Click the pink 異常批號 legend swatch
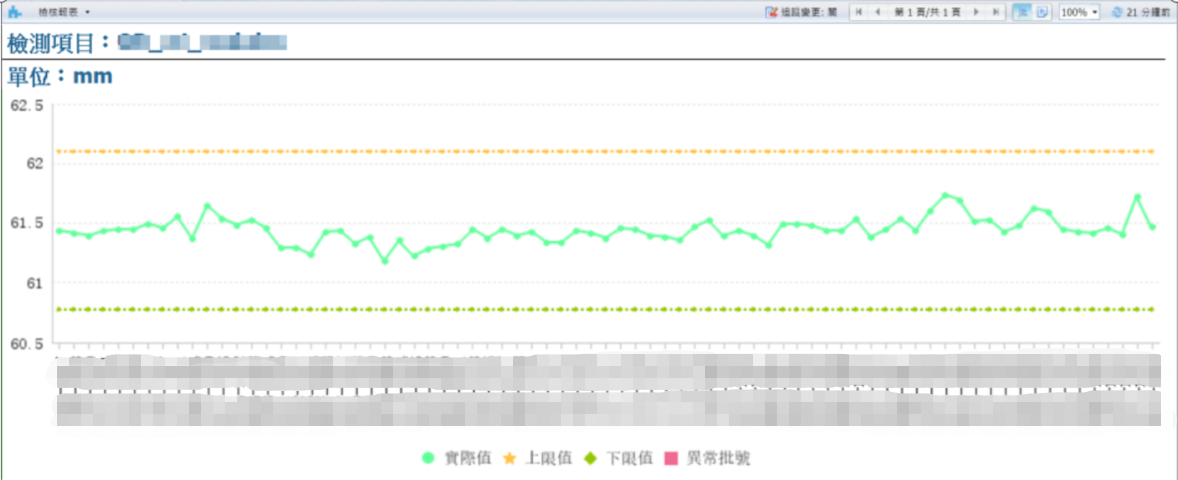This screenshot has height=480, width=1178. [672, 458]
